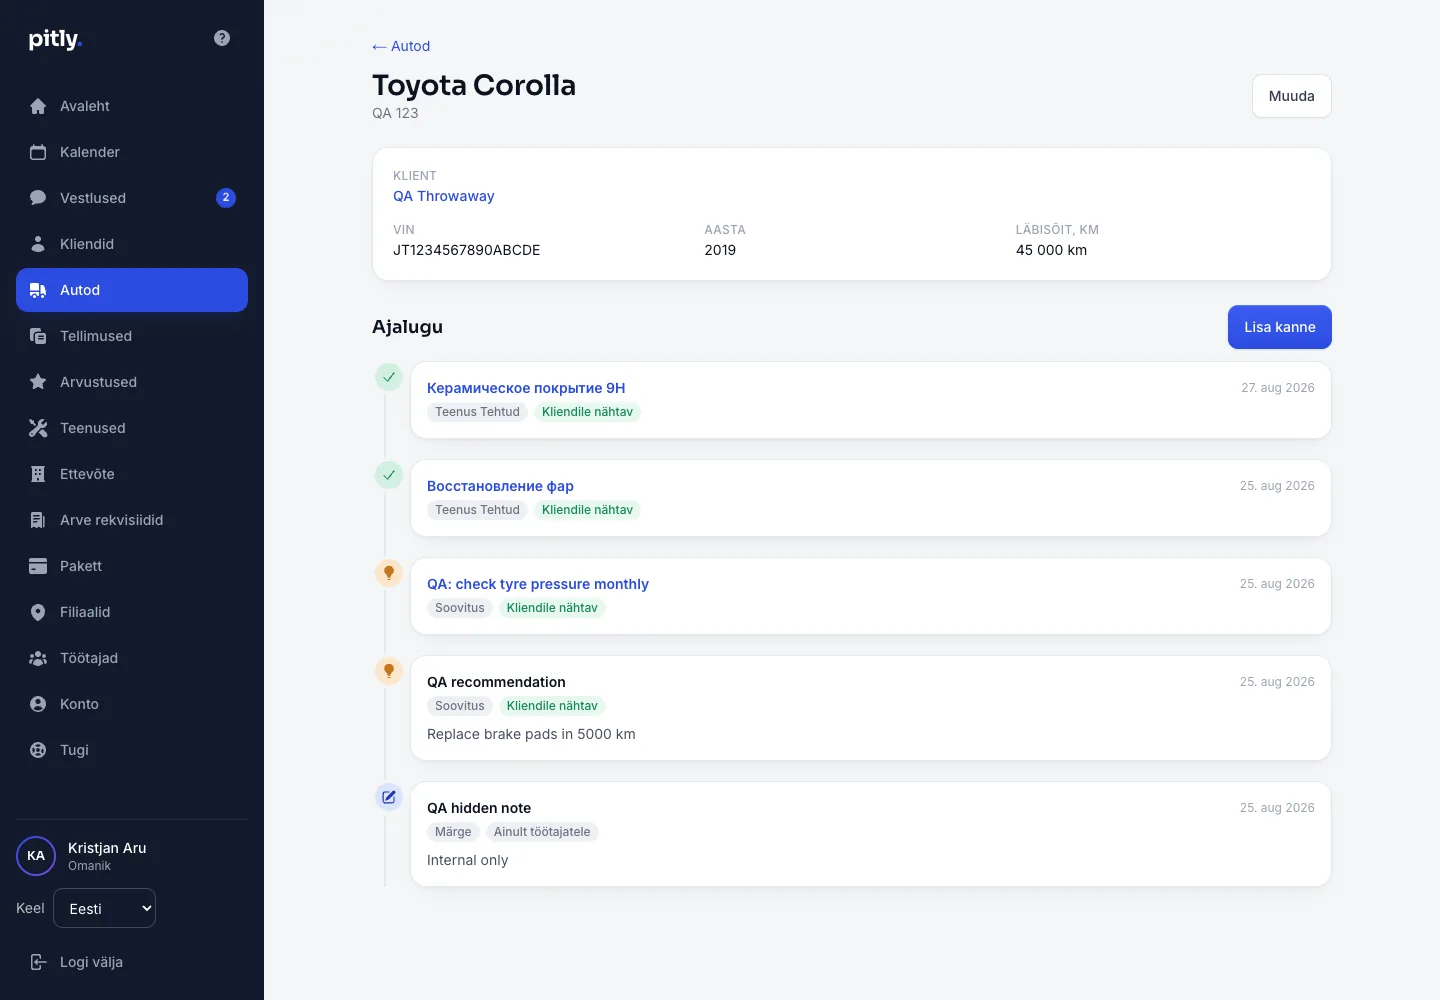
Task: Click the Vestlused chat bubble icon
Action: (38, 198)
